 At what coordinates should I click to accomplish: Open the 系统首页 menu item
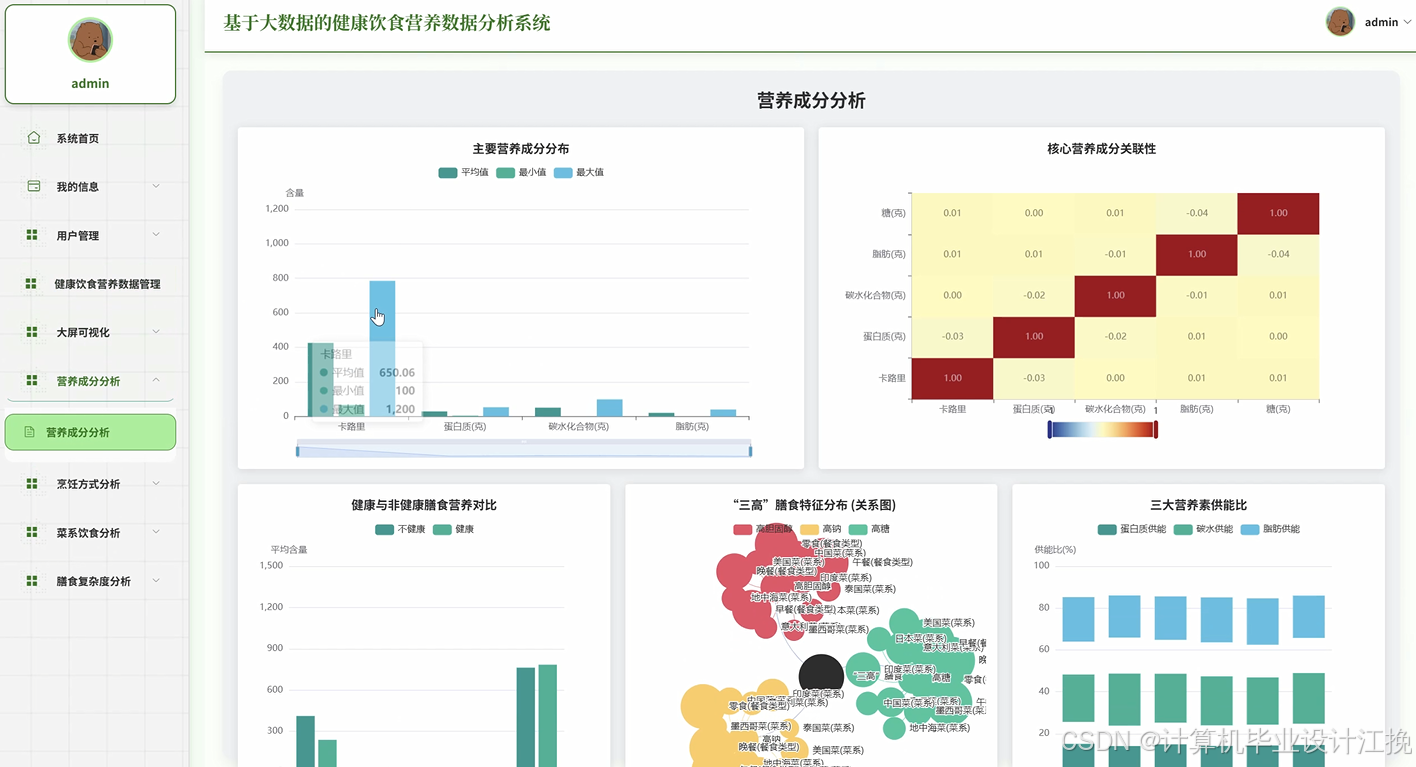tap(90, 138)
